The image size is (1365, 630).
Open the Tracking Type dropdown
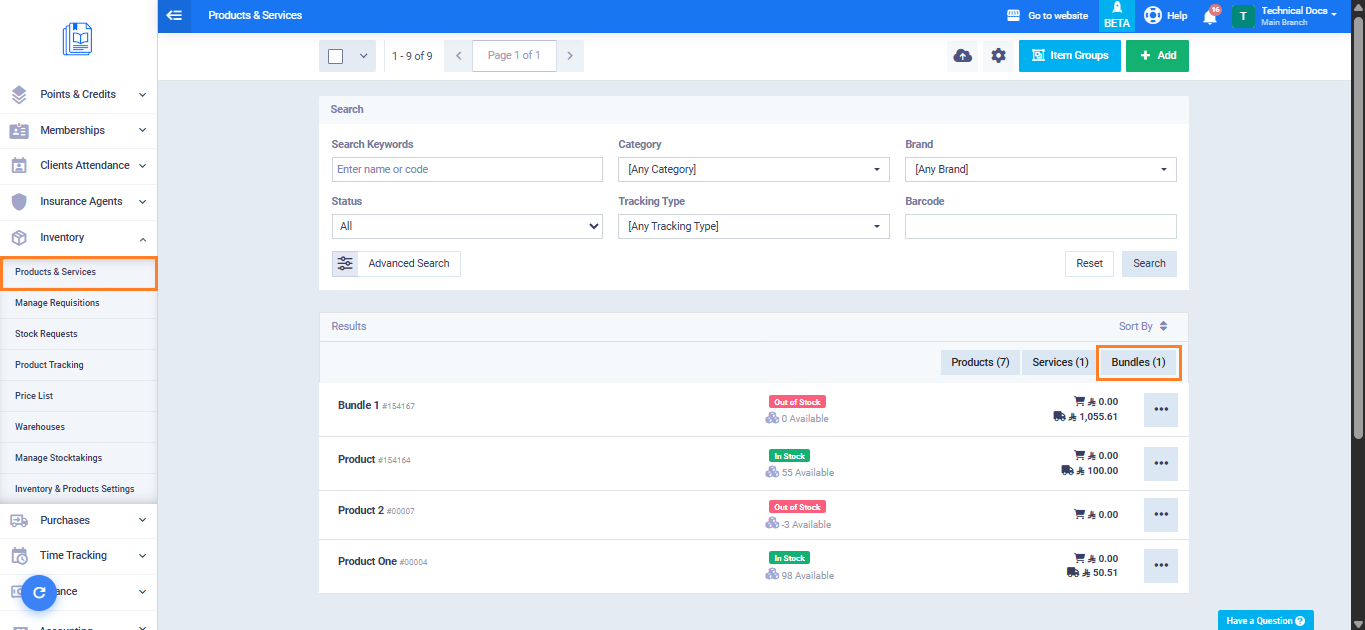753,226
